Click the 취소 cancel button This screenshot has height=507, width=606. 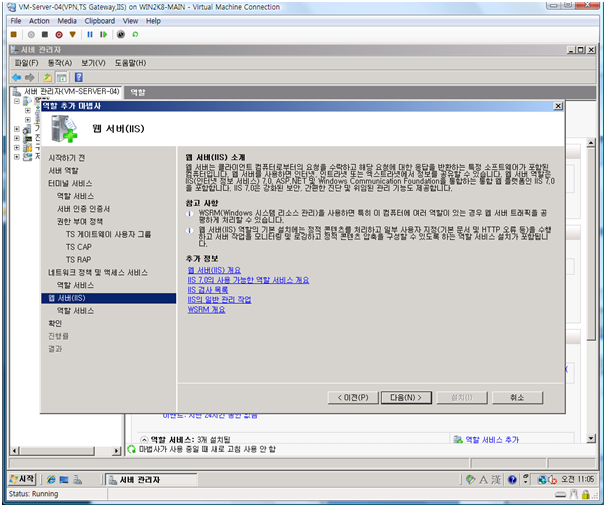517,397
